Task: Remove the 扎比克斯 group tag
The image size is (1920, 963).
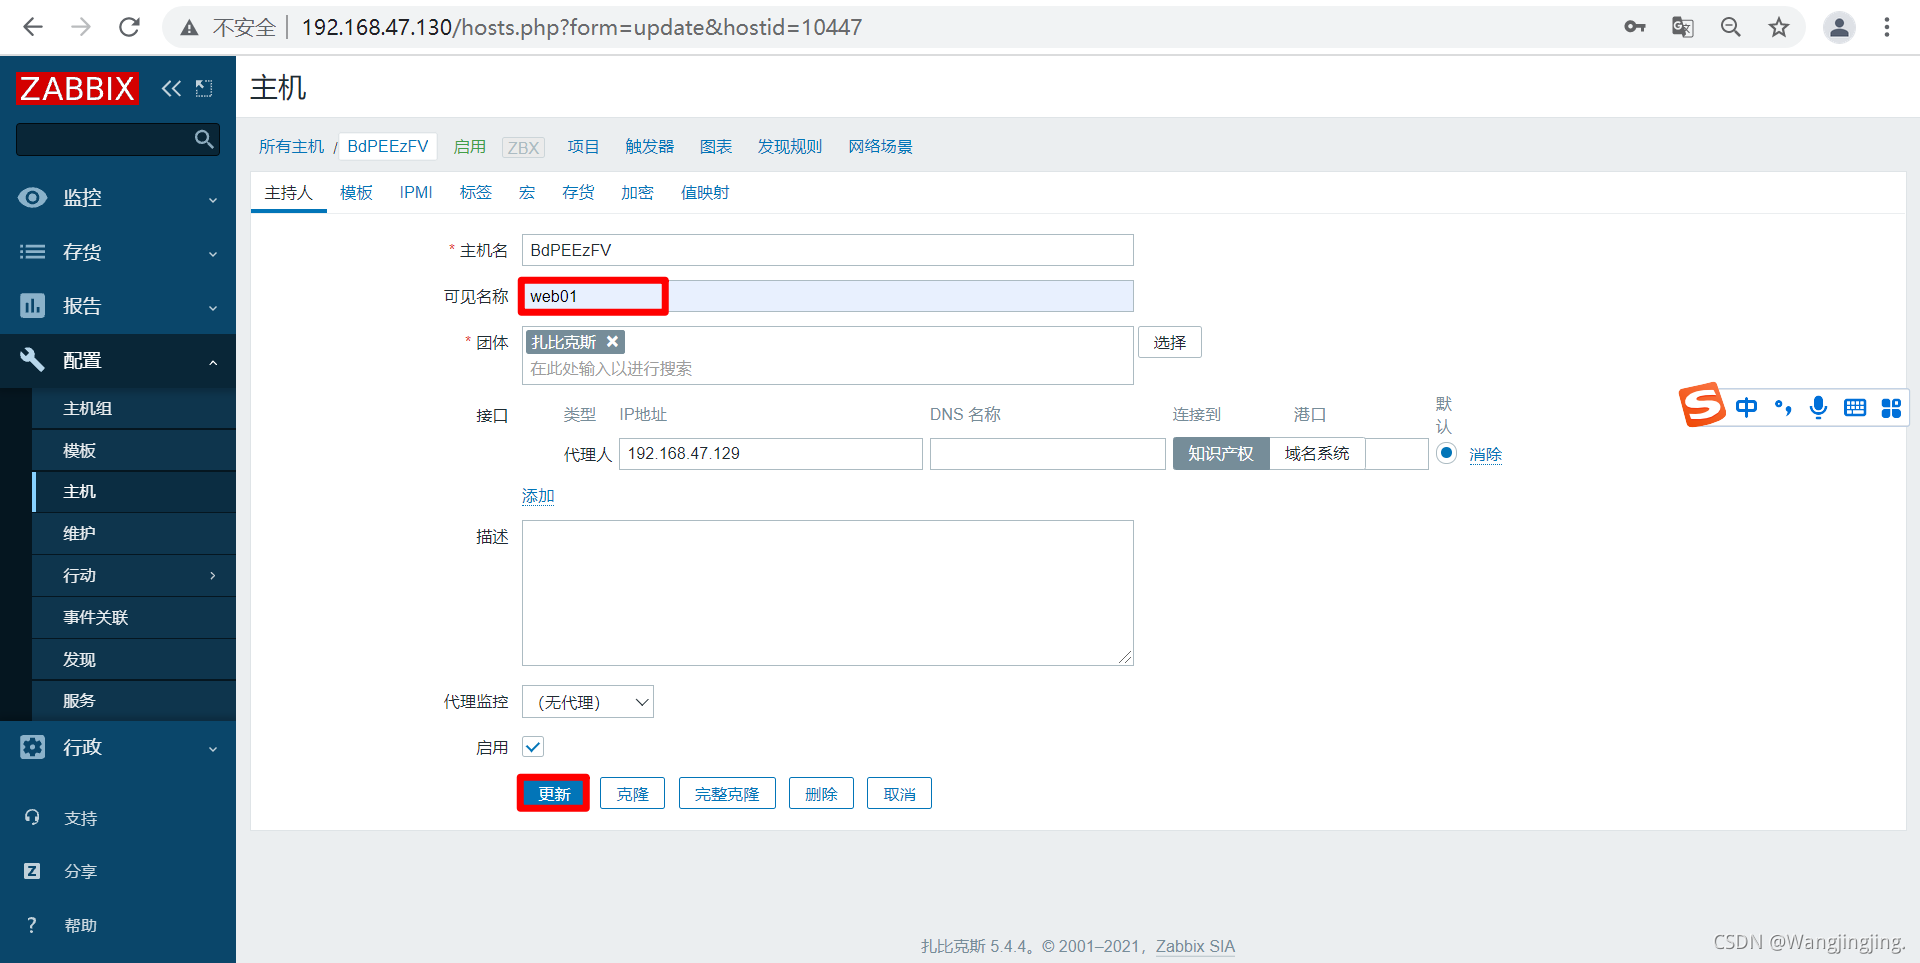Action: point(612,342)
